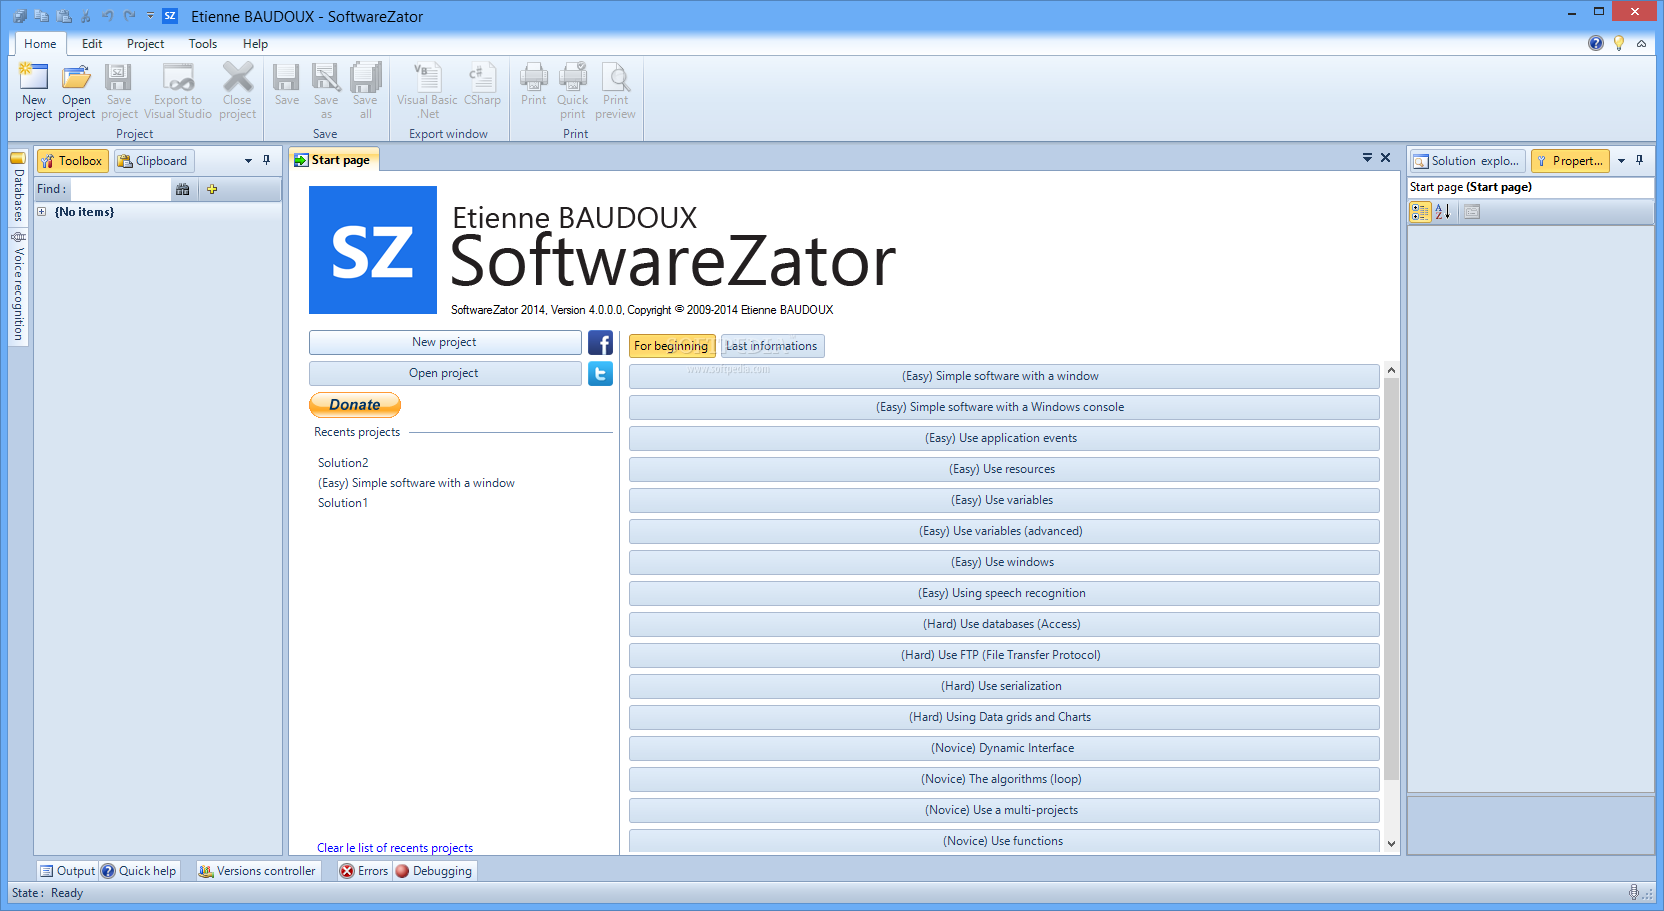Screen dimensions: 1664x911
Task: Open the Versions controller panel tab
Action: coord(257,871)
